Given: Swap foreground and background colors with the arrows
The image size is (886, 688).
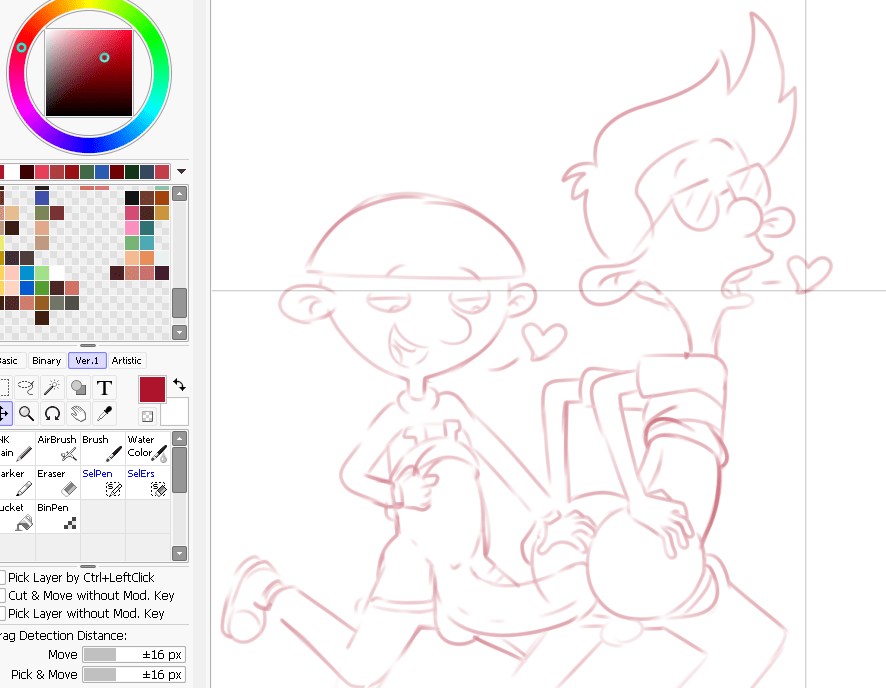Looking at the screenshot, I should pyautogui.click(x=180, y=384).
